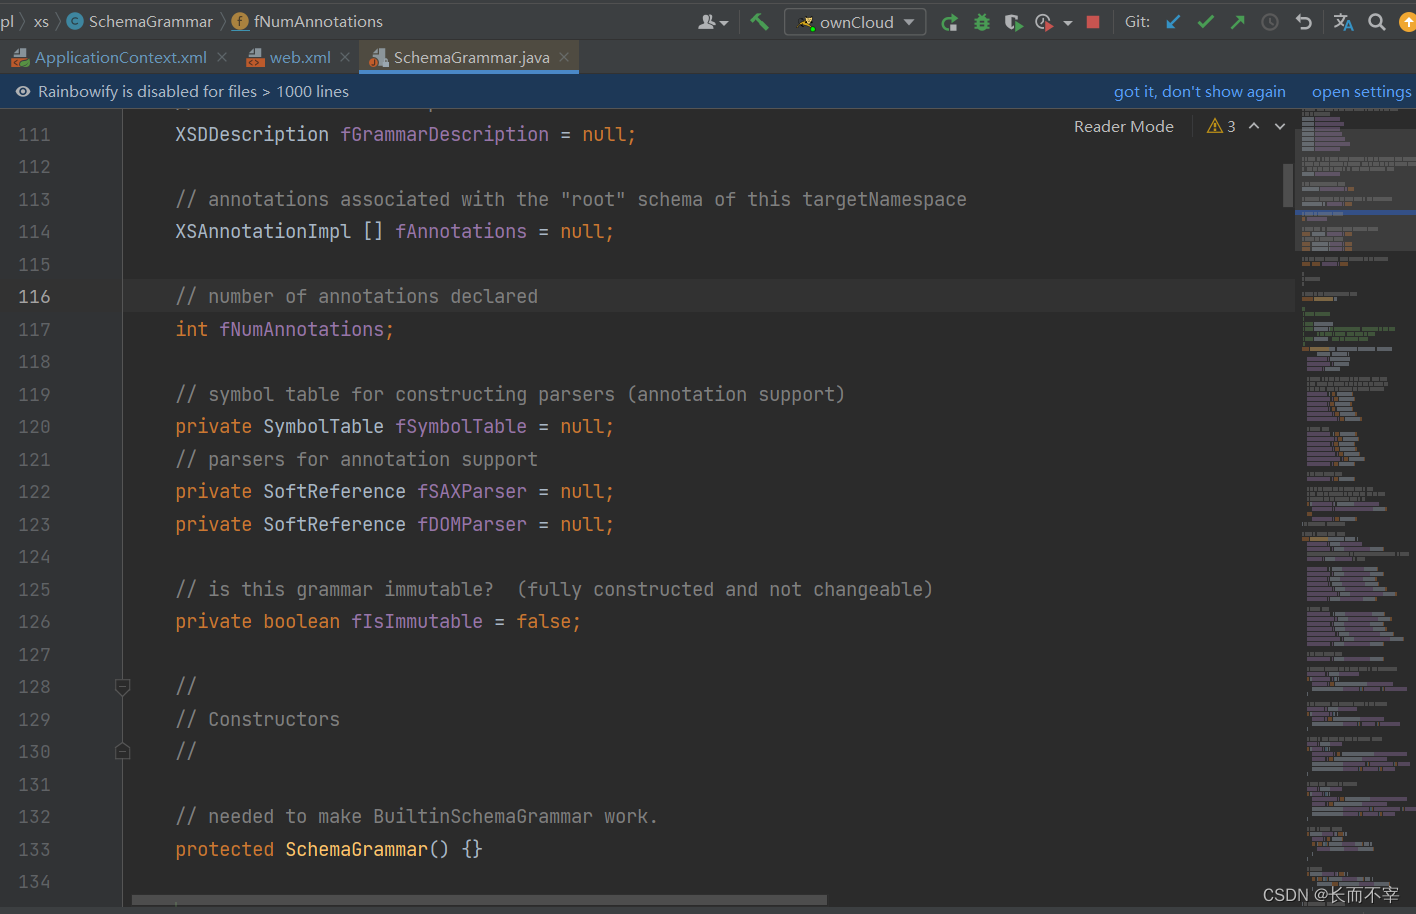Viewport: 1416px width, 914px height.
Task: Click line number 116 in gutter
Action: click(x=34, y=297)
